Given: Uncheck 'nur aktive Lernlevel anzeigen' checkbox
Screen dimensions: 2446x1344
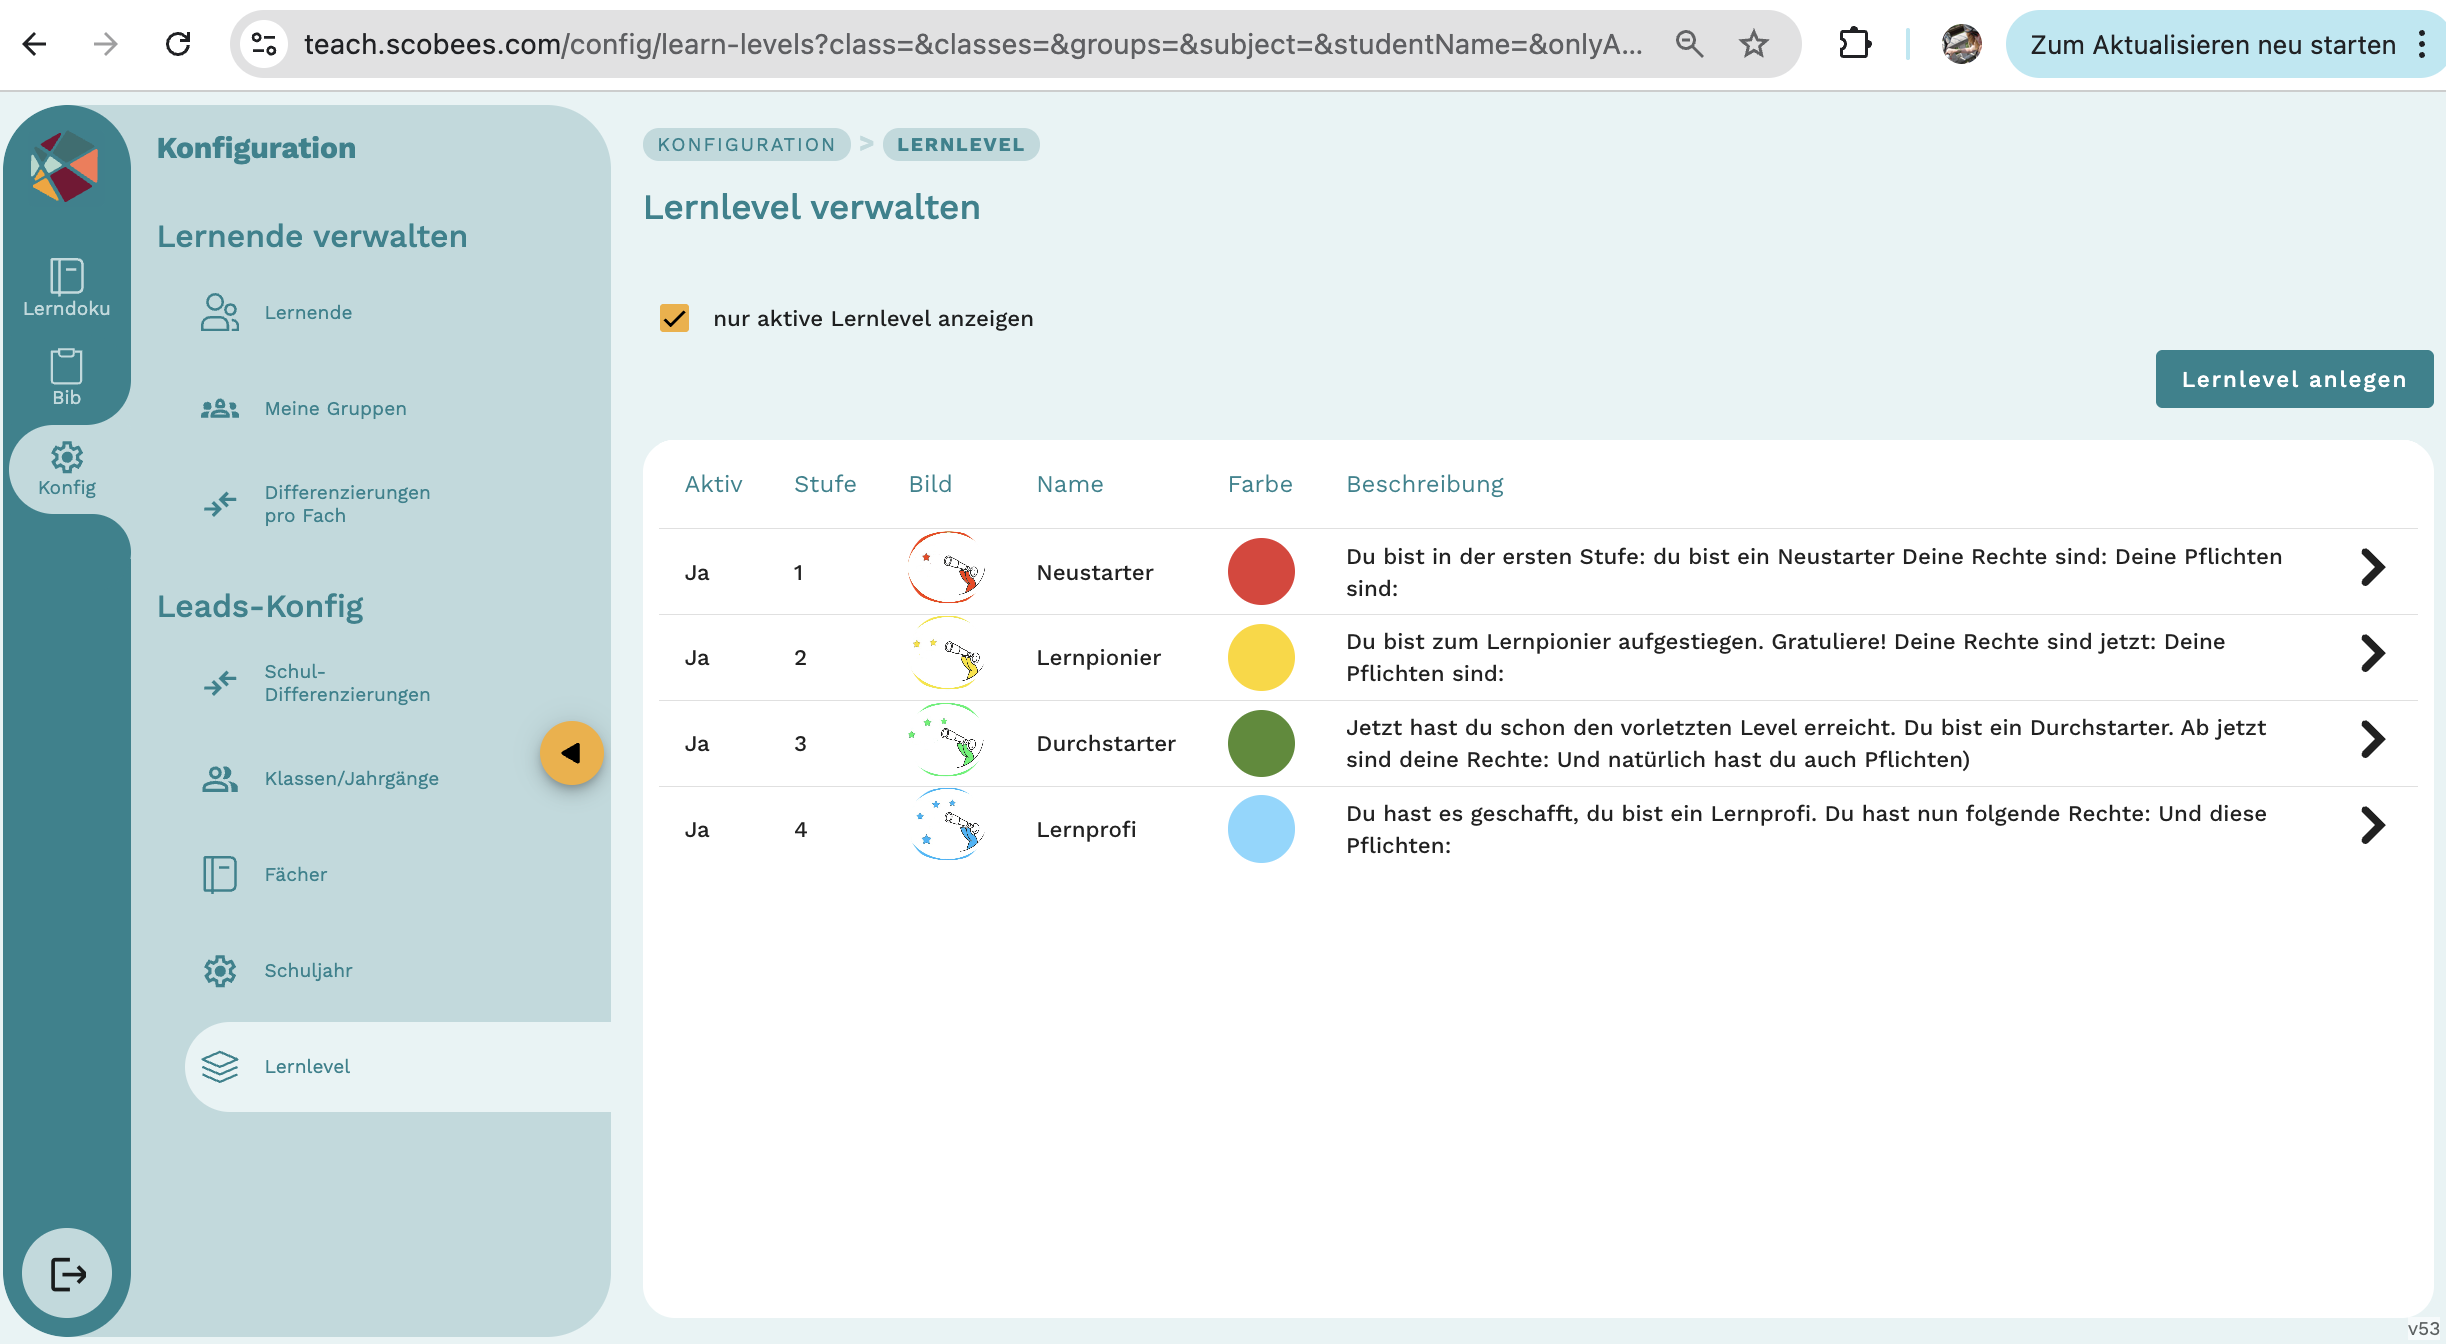Looking at the screenshot, I should [675, 318].
